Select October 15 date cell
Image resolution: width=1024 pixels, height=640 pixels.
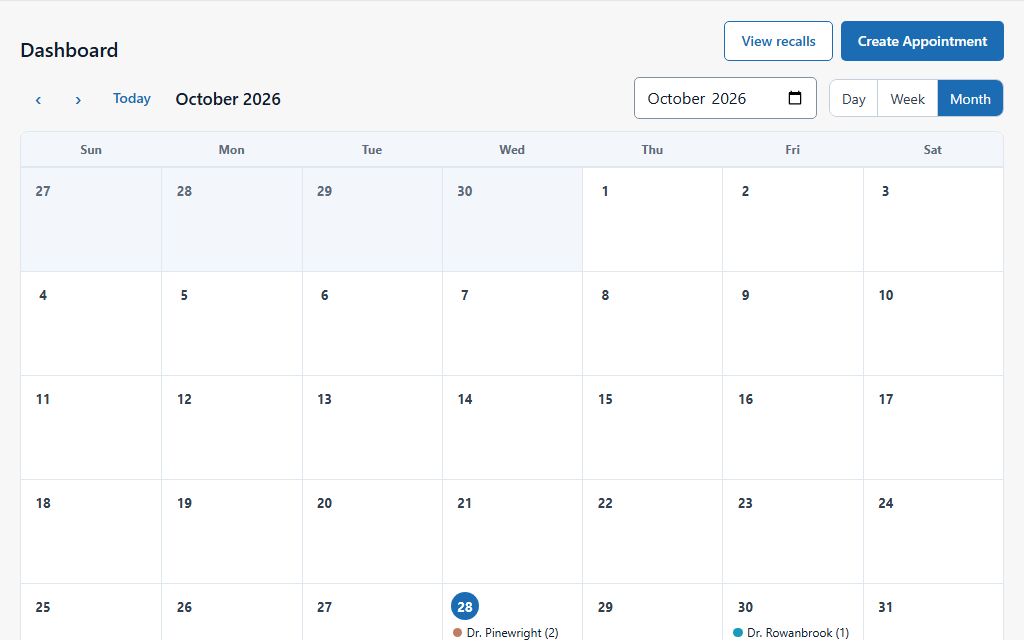pos(652,427)
